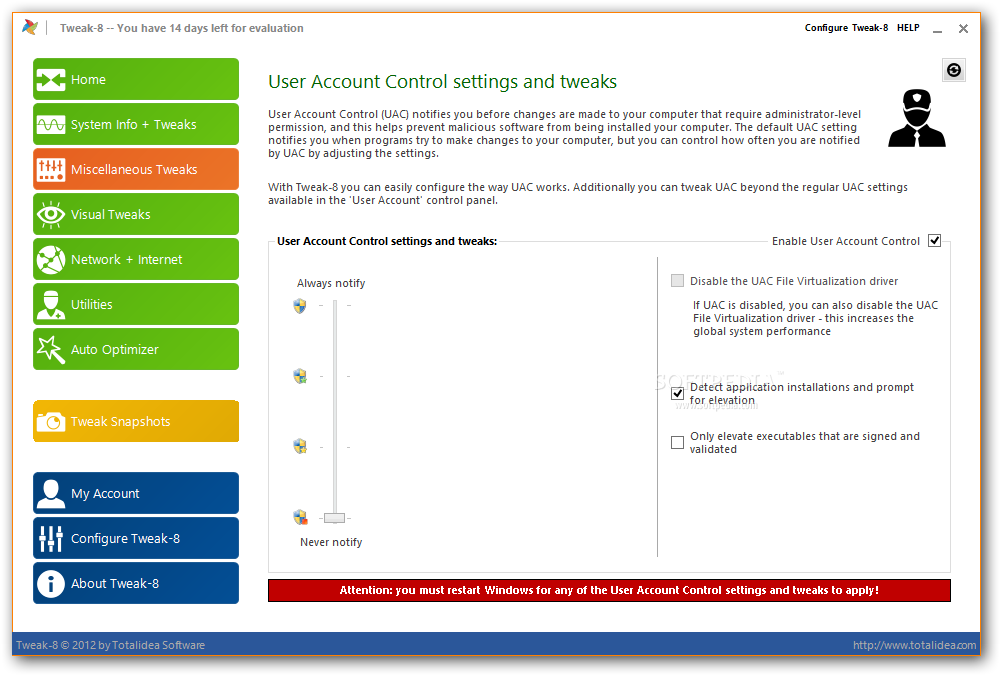Click the UAC notification slider handle

335,518
